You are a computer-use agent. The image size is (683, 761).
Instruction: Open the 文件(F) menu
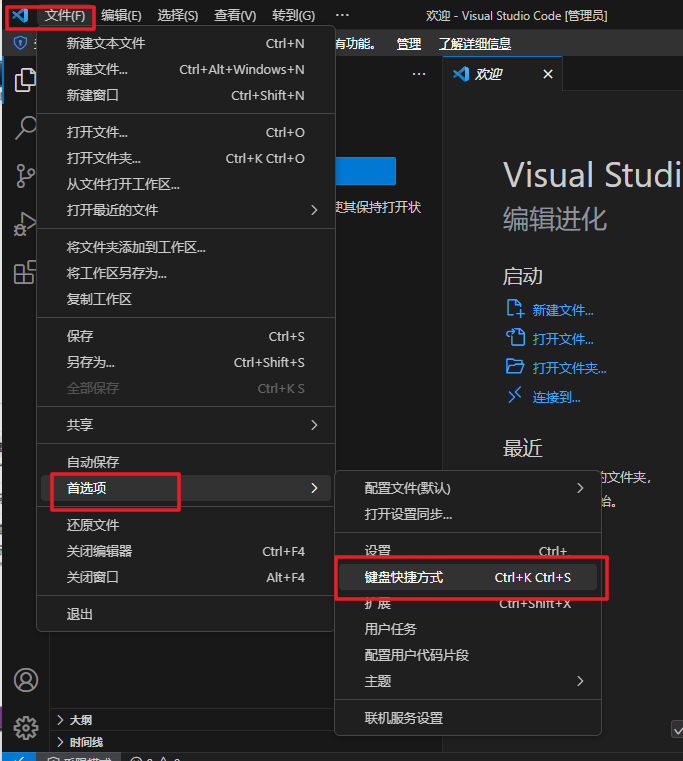coord(65,16)
